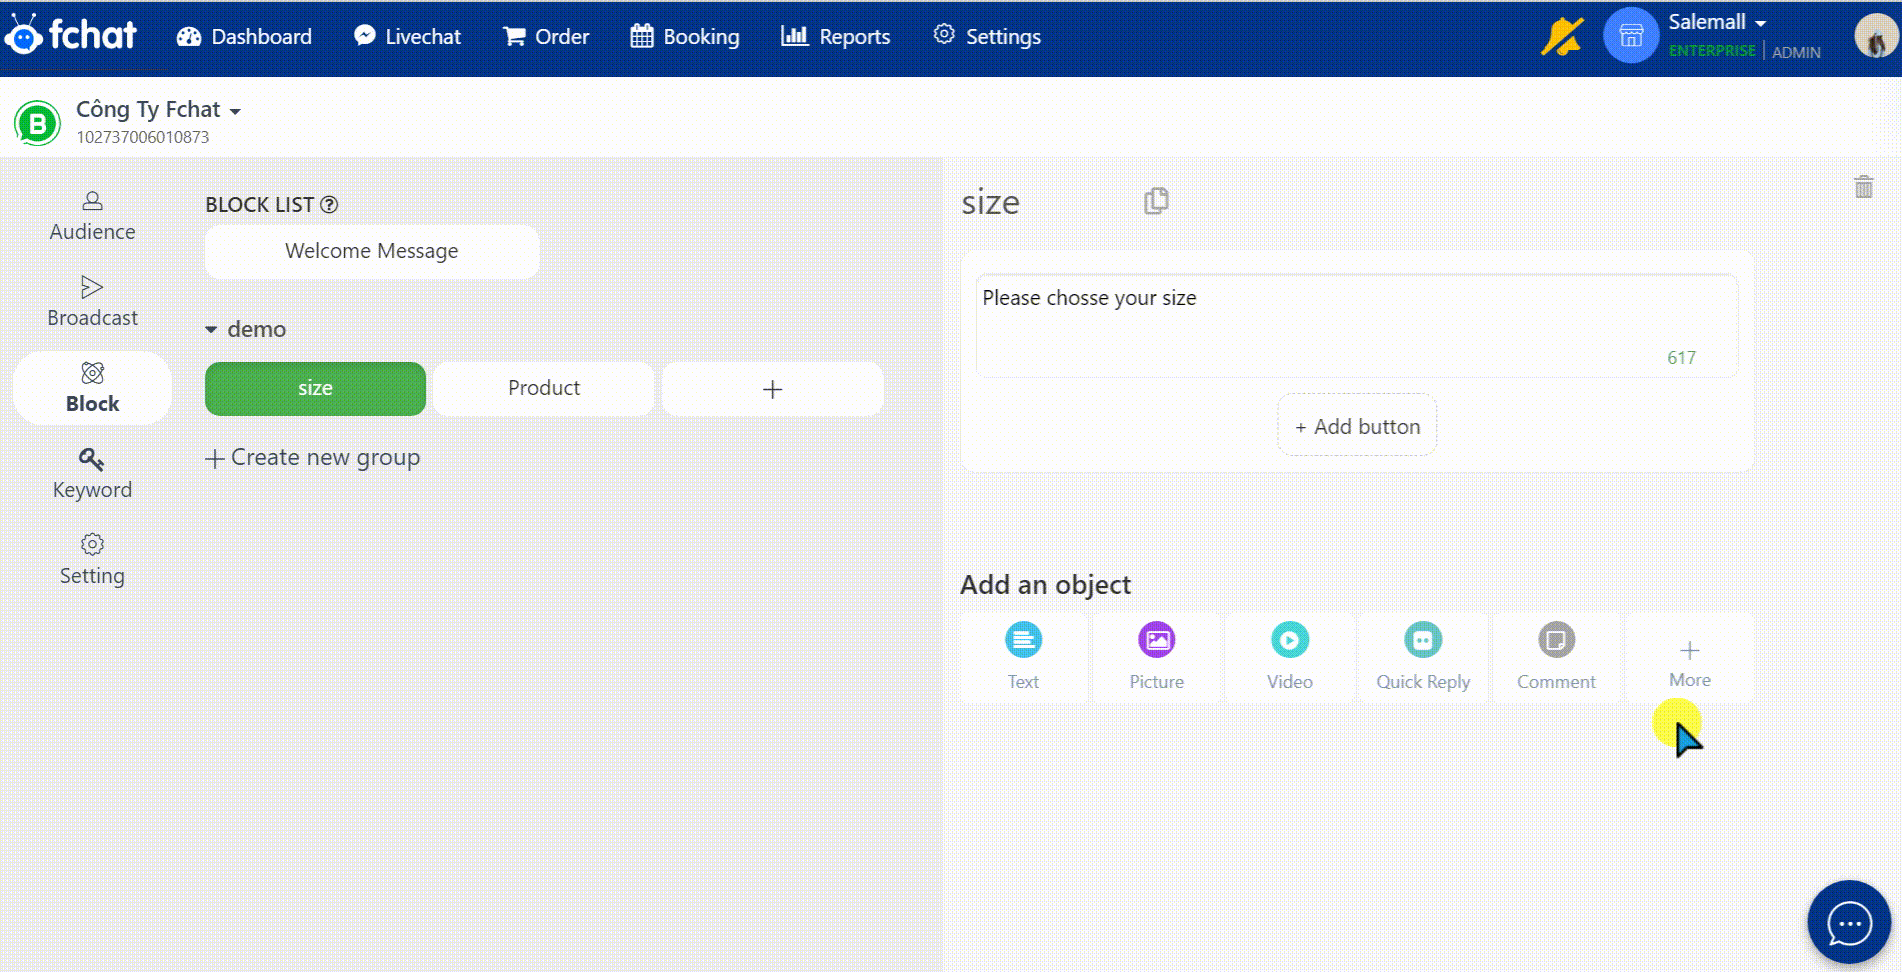This screenshot has width=1902, height=972.
Task: Expand More objects
Action: 1690,657
